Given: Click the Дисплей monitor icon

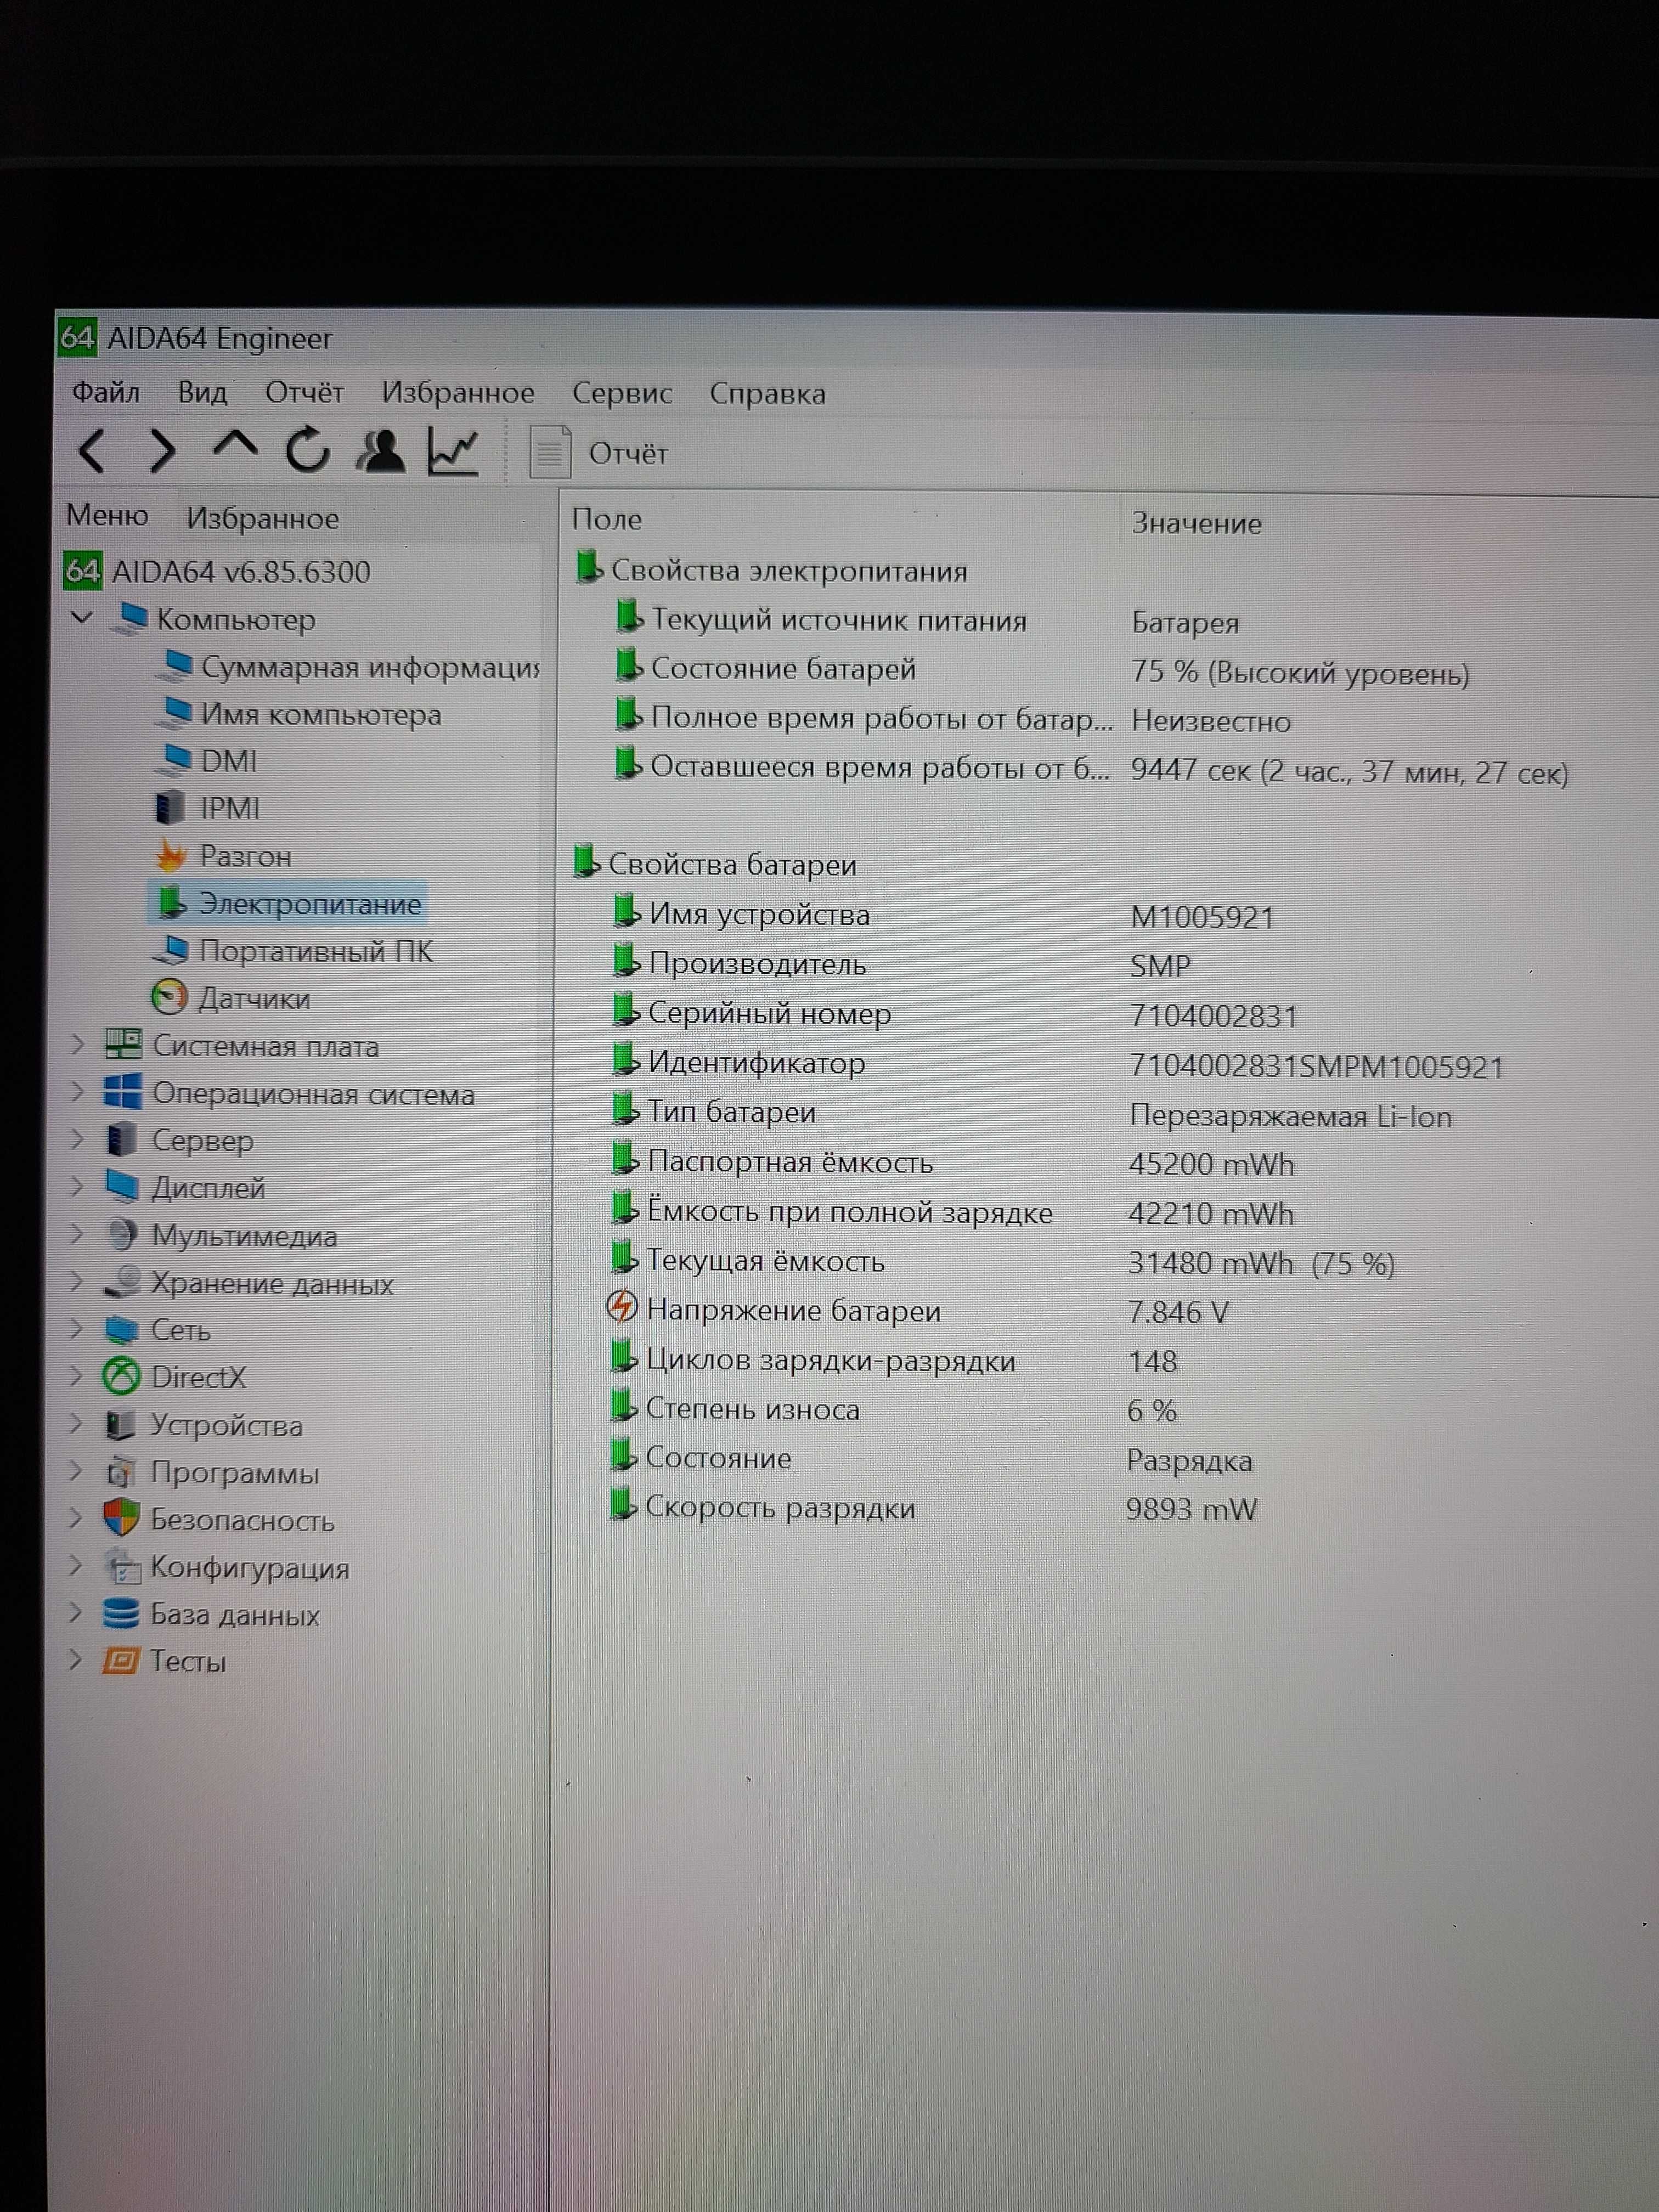Looking at the screenshot, I should (x=122, y=1187).
